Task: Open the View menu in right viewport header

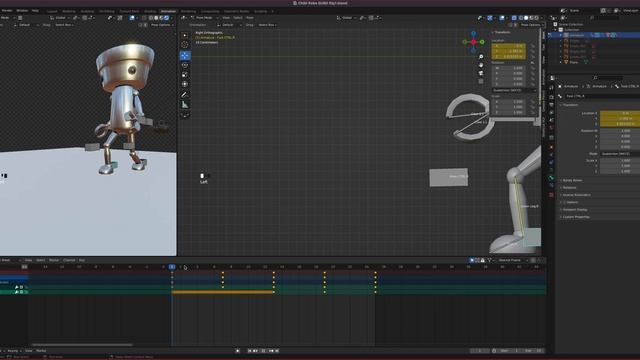Action: coord(226,18)
